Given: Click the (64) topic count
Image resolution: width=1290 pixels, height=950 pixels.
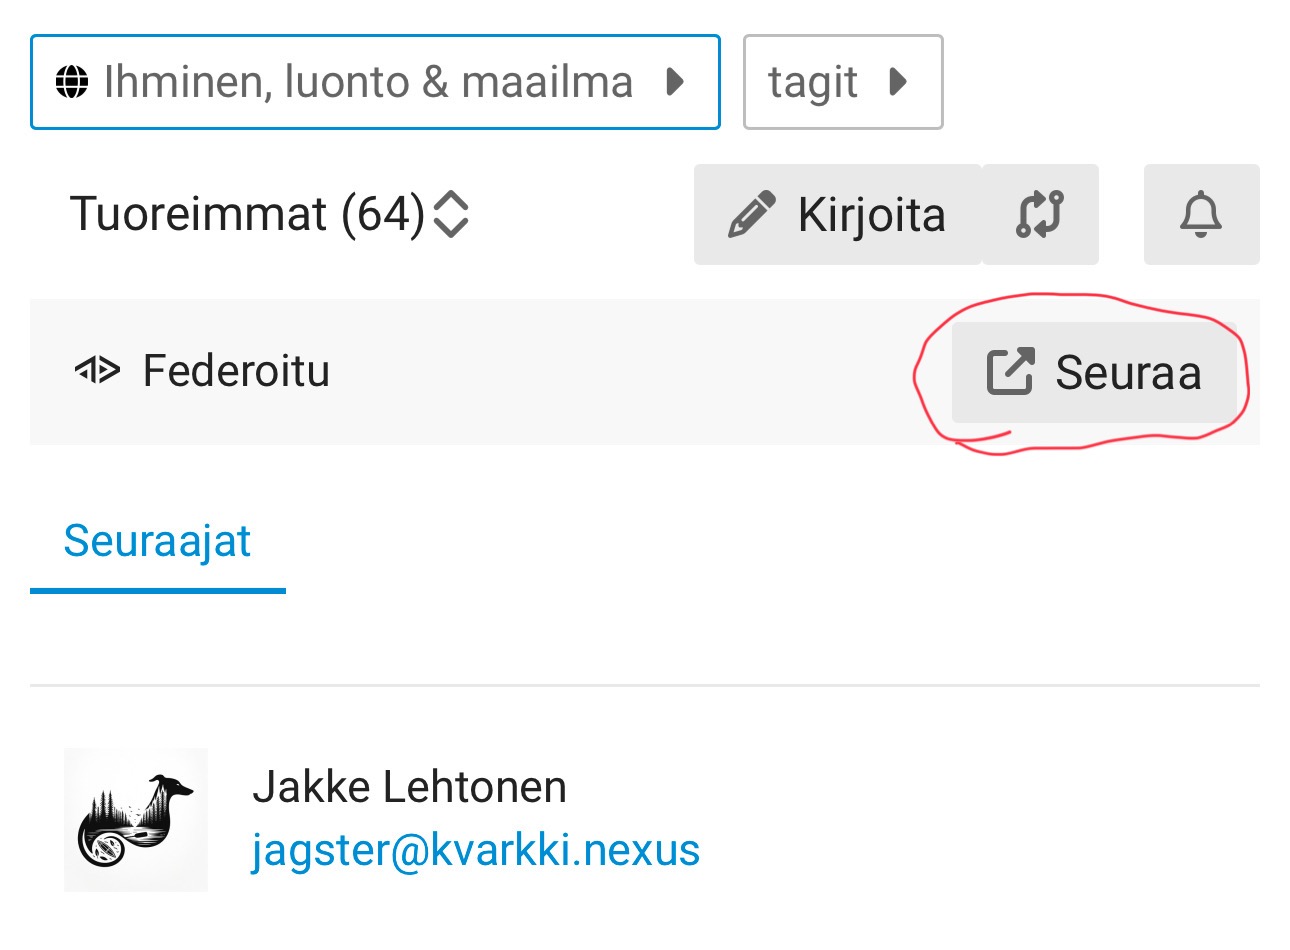Looking at the screenshot, I should pos(383,214).
